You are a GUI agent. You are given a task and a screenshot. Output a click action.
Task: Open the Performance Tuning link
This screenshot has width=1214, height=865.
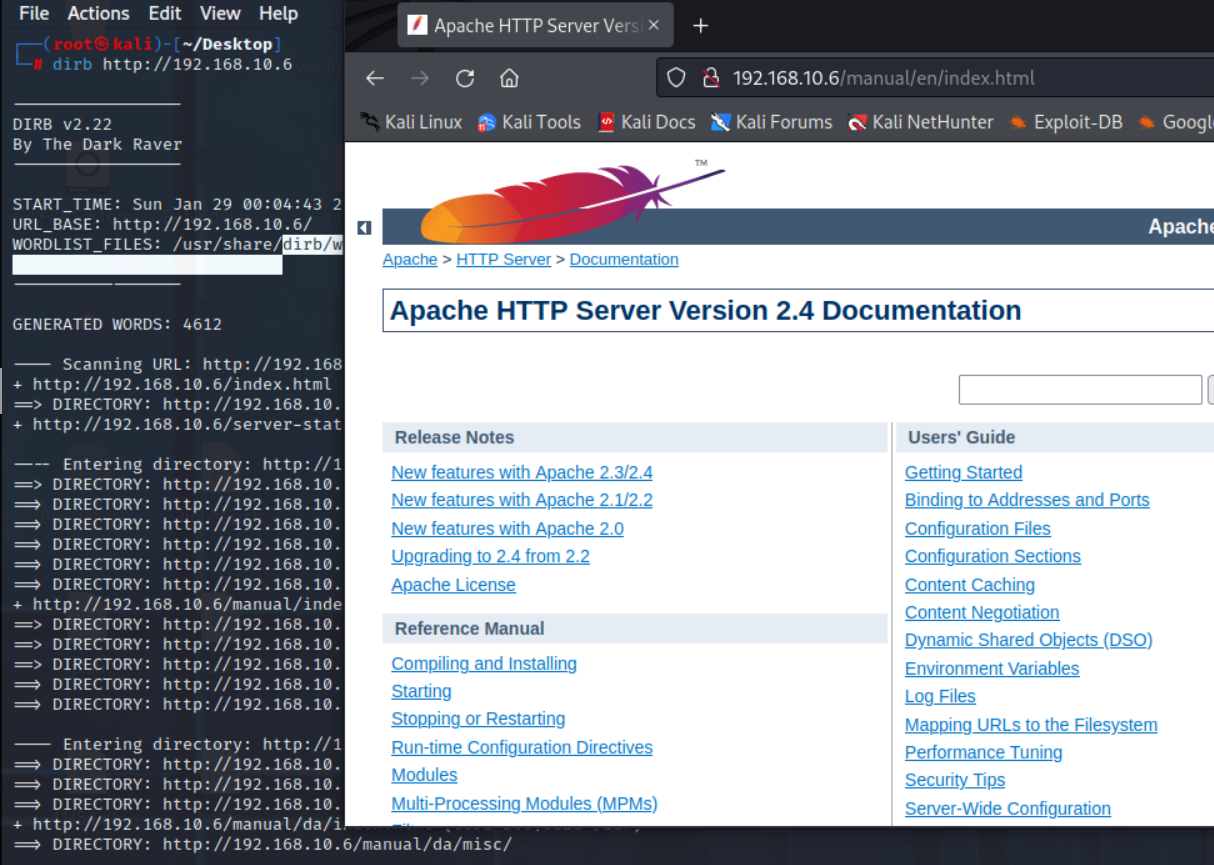[x=984, y=752]
